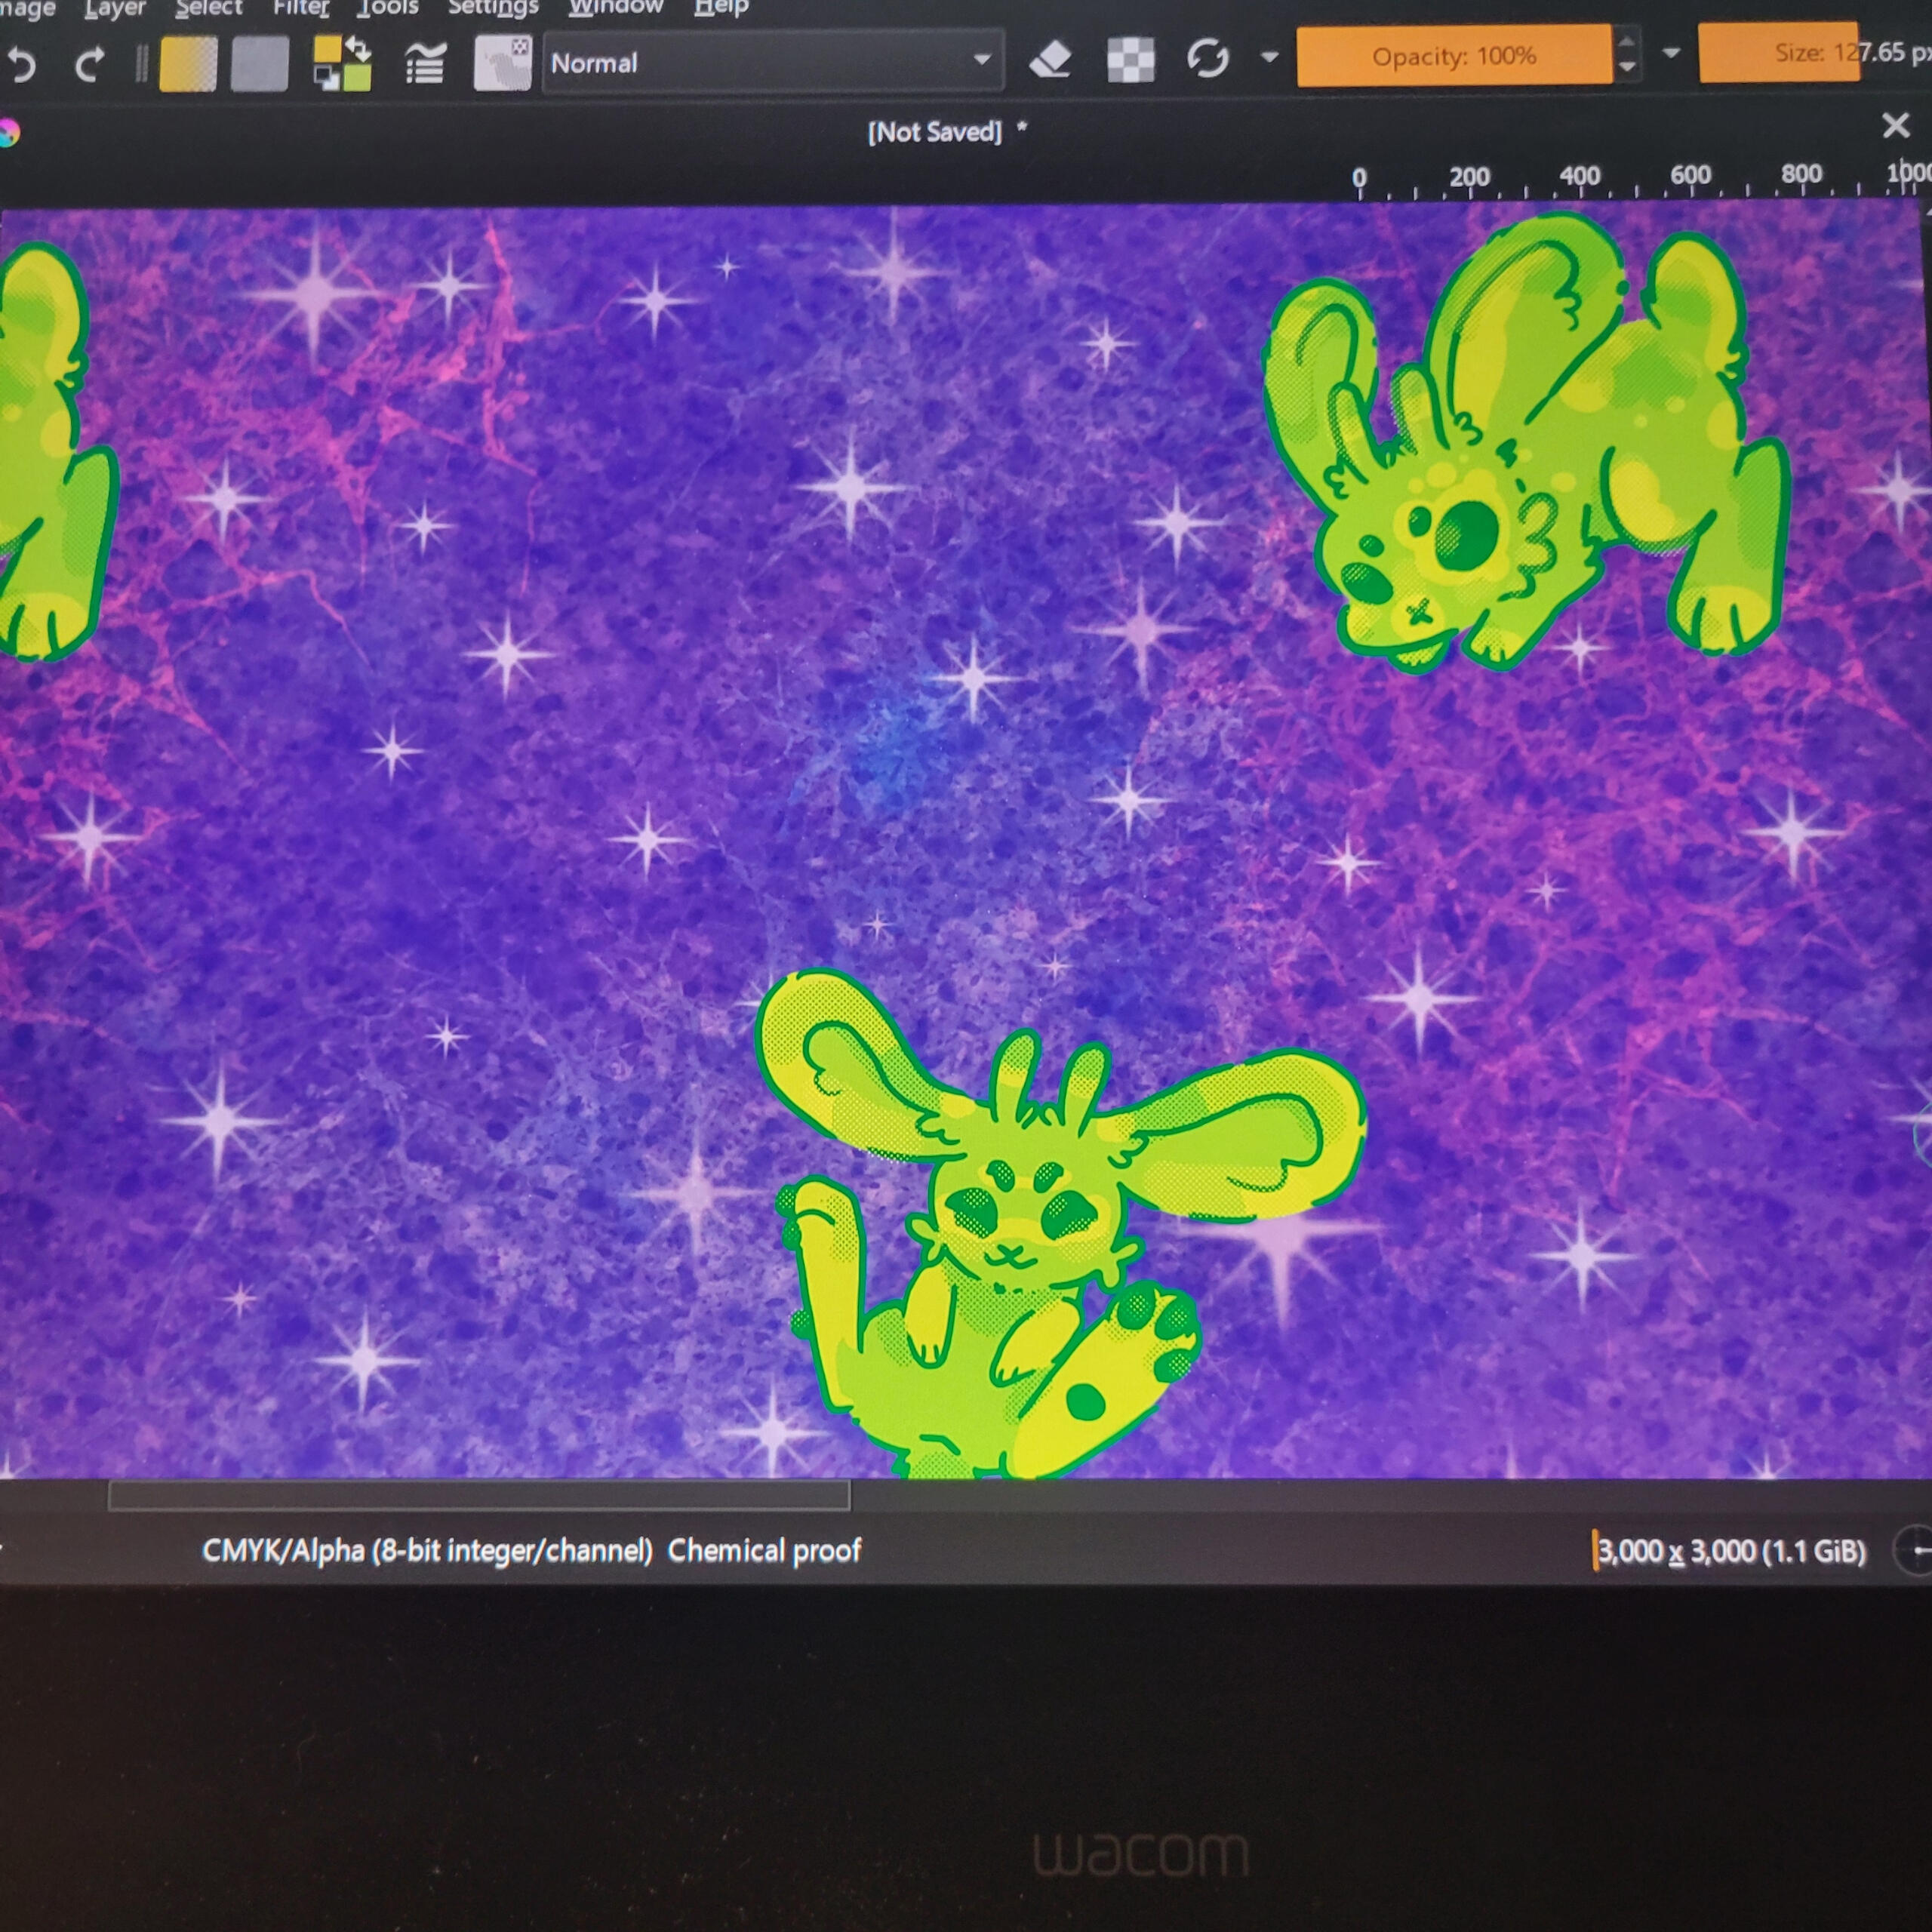Expand dropdown arrow left of Size slider

(1671, 52)
